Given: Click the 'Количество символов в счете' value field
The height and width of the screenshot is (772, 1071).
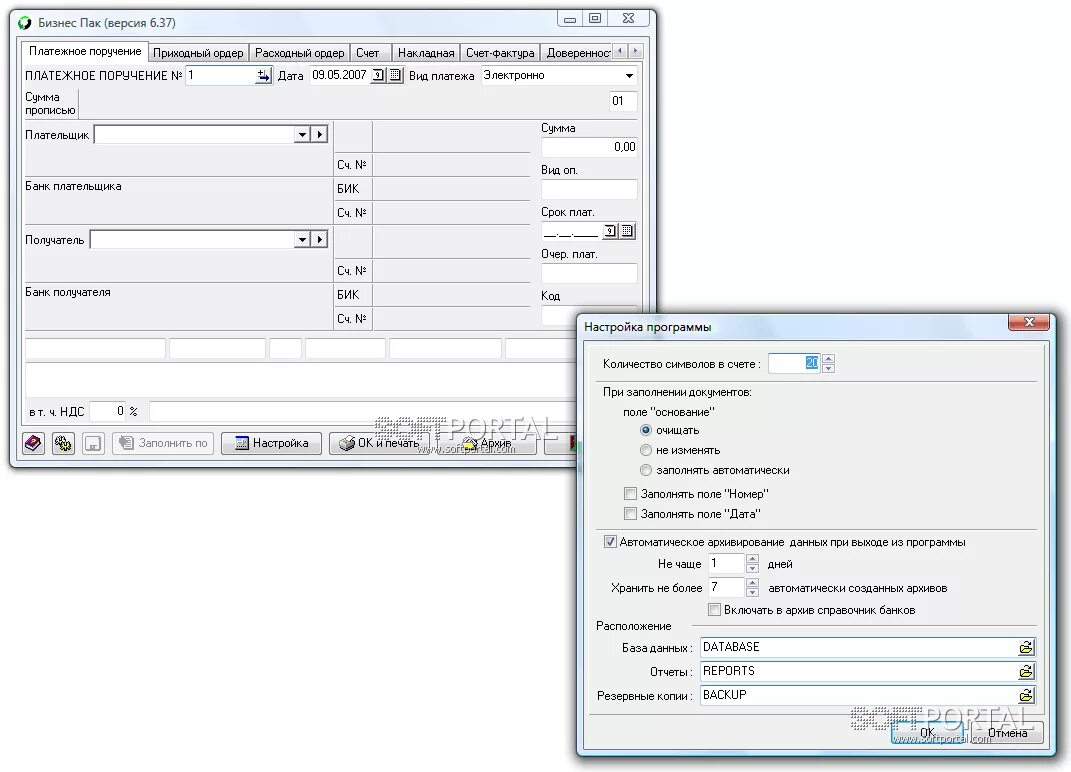Looking at the screenshot, I should (794, 363).
